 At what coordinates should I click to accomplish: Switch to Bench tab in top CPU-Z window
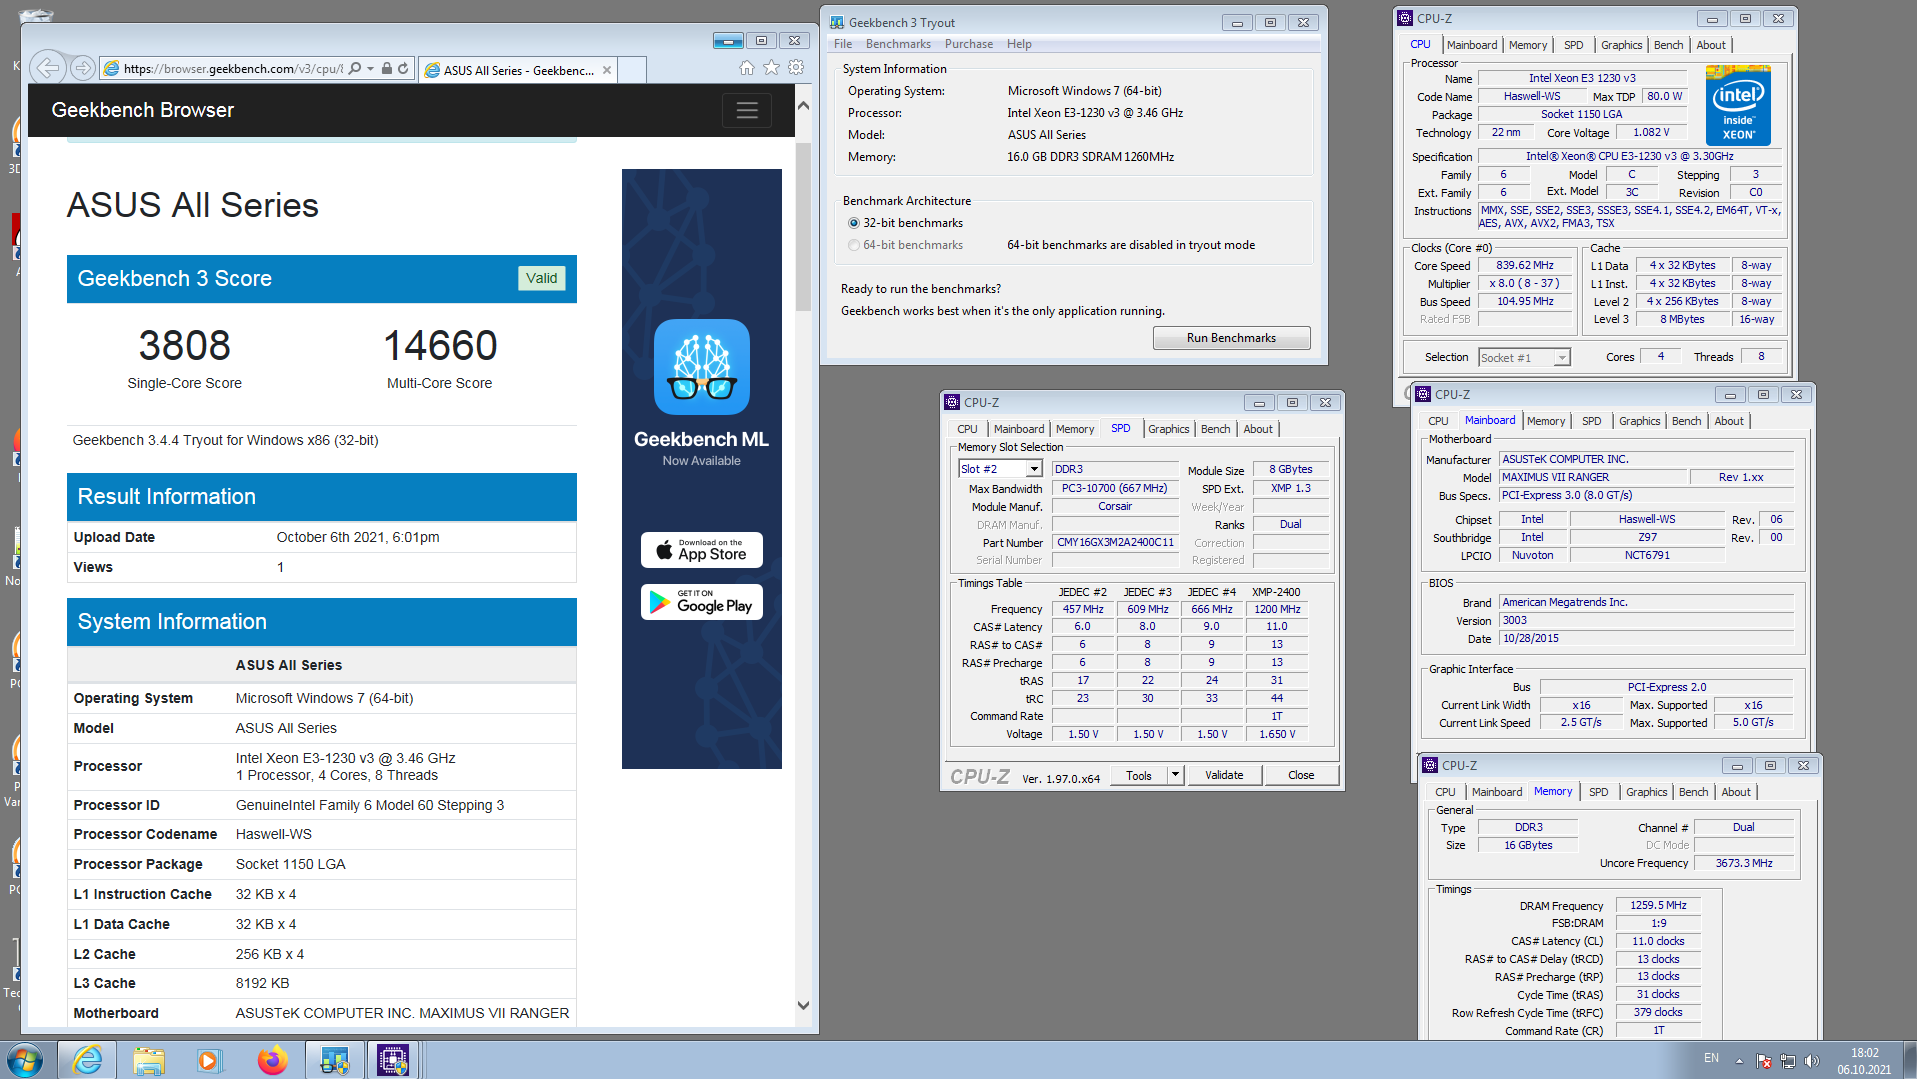coord(1668,45)
